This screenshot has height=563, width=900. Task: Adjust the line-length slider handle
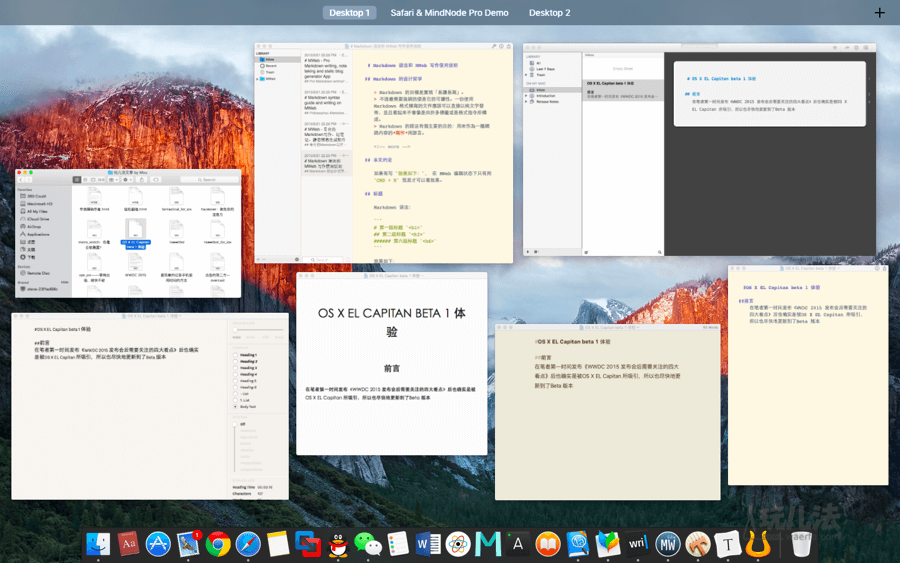click(235, 330)
